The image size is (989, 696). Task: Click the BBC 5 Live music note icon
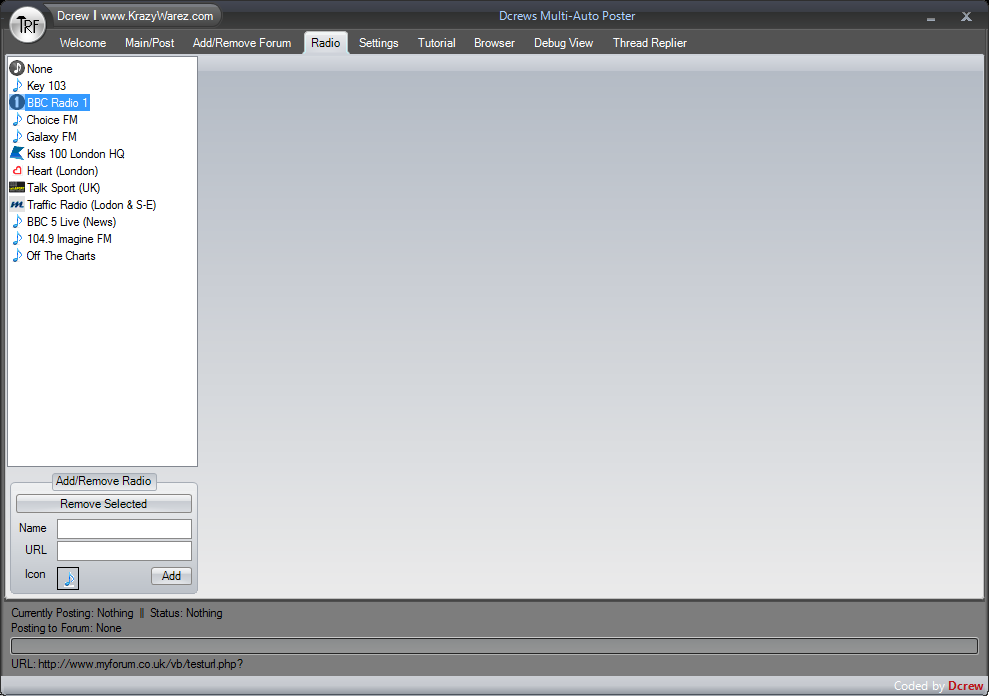17,221
